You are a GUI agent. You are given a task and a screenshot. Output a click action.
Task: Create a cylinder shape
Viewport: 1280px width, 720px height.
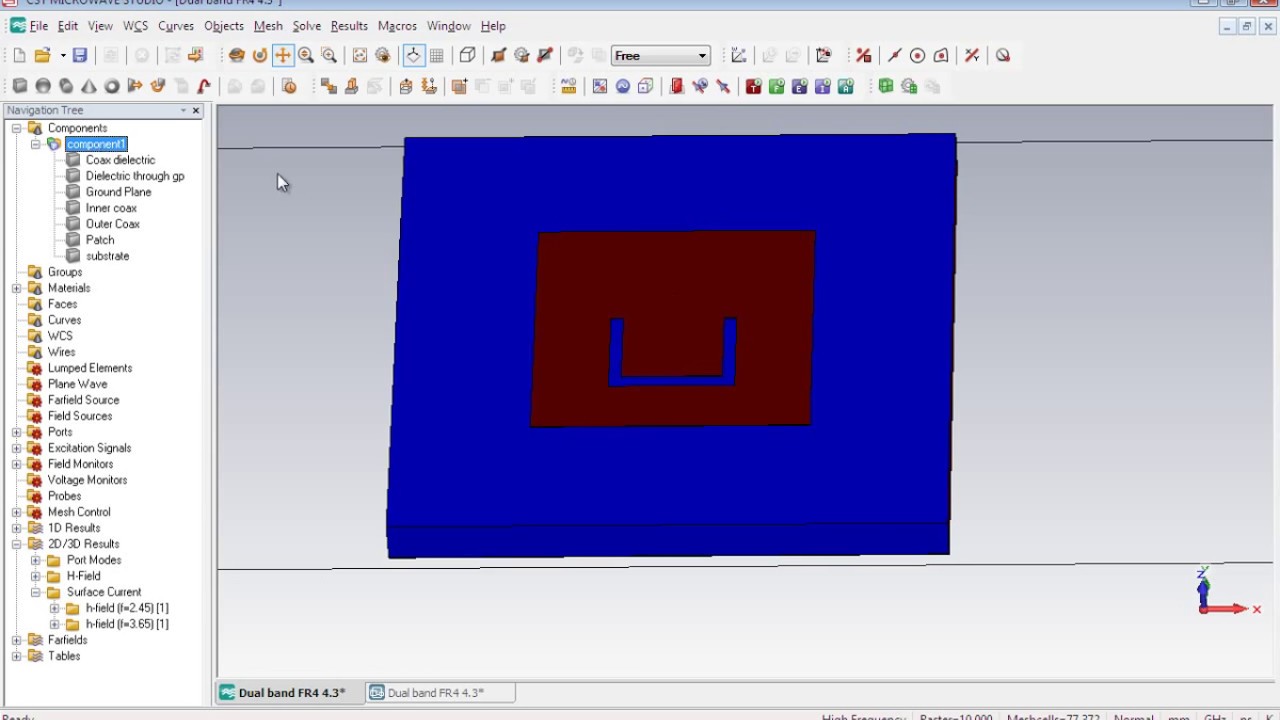(x=66, y=87)
